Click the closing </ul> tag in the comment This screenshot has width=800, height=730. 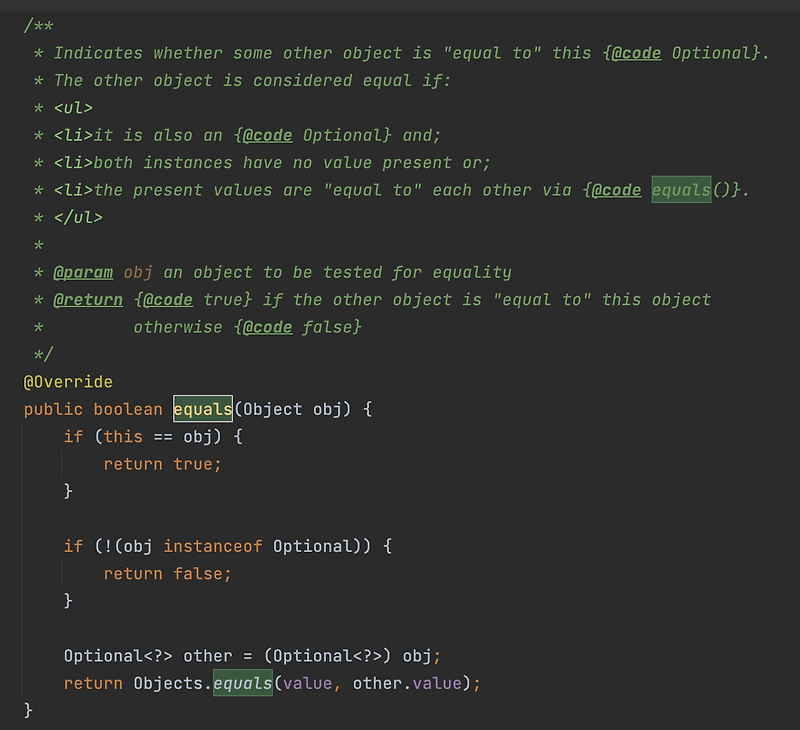[78, 217]
